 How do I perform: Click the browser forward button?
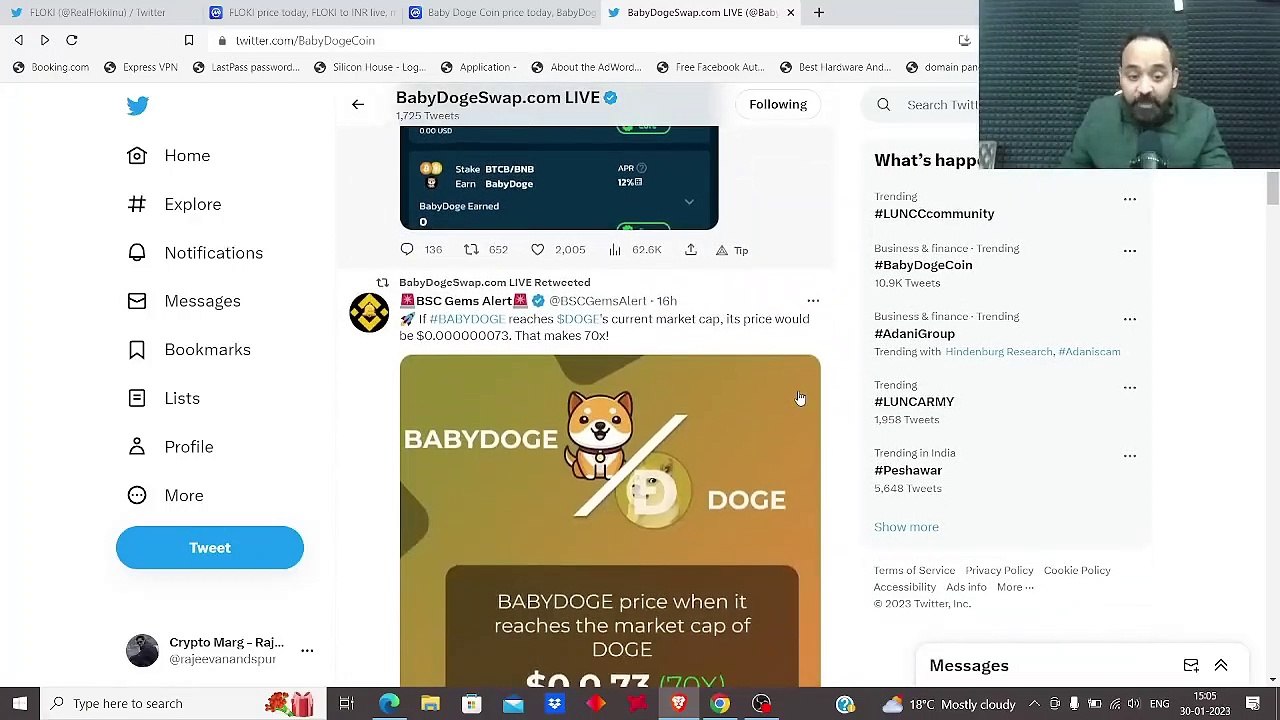(45, 41)
